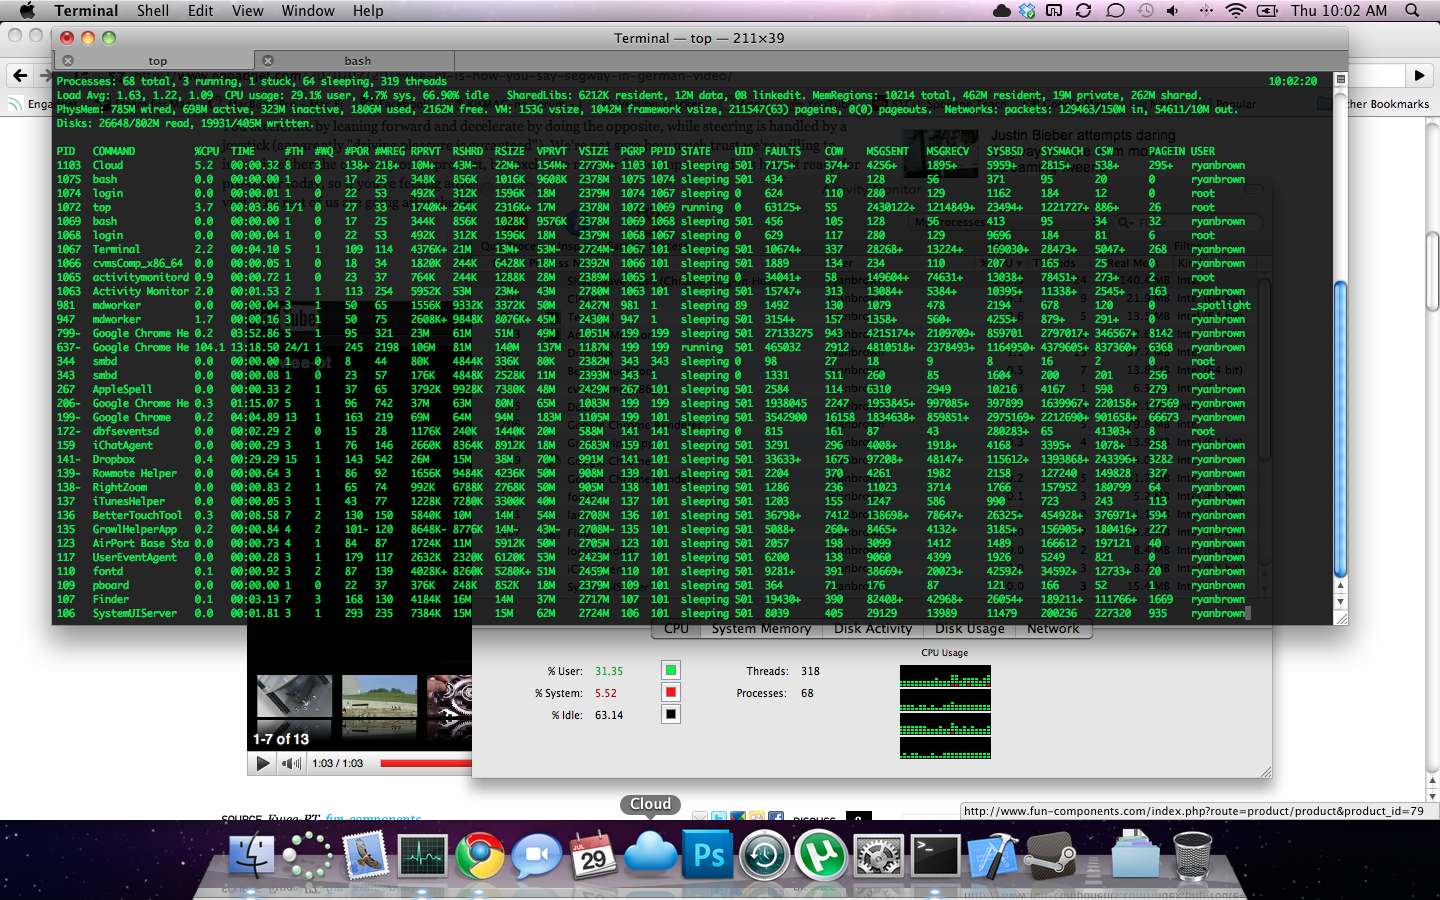
Task: Select second video thumbnail in gallery
Action: 379,696
